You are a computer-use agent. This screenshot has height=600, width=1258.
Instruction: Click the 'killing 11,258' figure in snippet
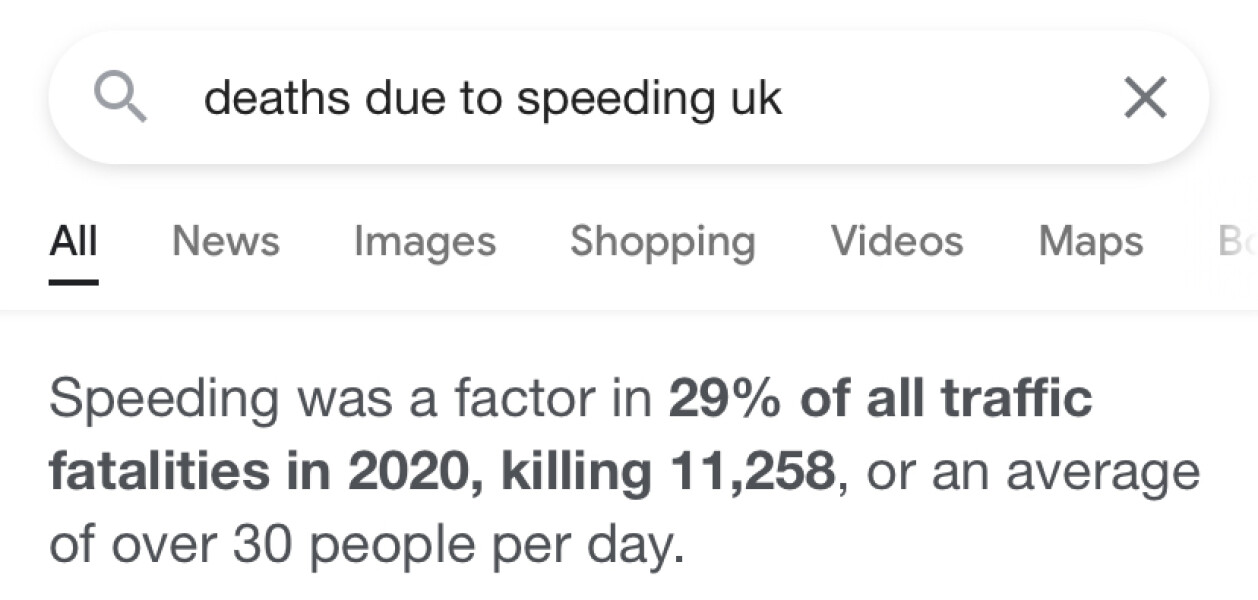[667, 472]
